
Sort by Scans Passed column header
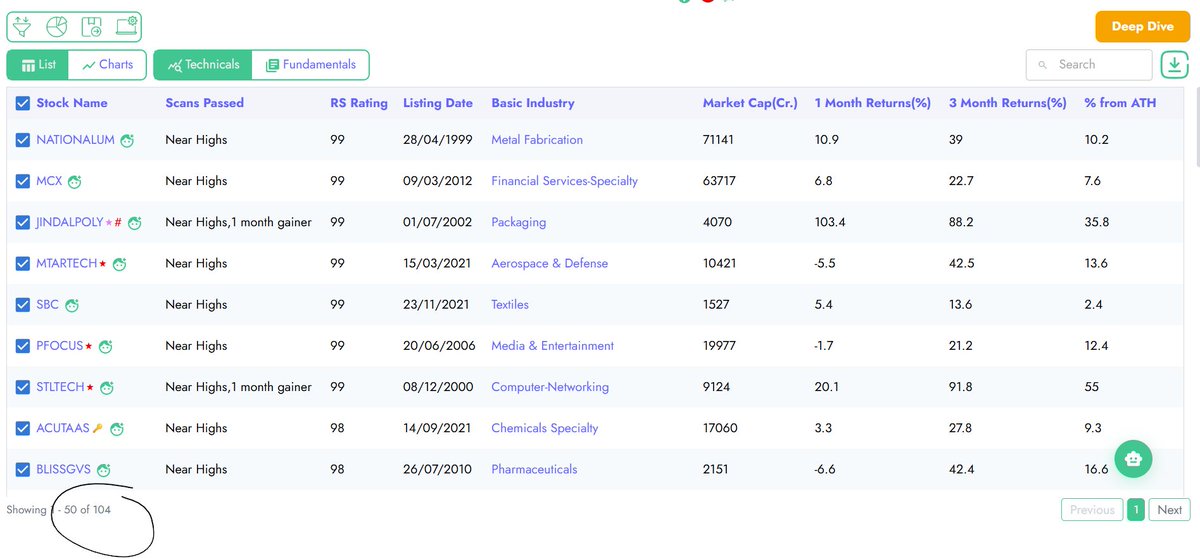coord(205,103)
